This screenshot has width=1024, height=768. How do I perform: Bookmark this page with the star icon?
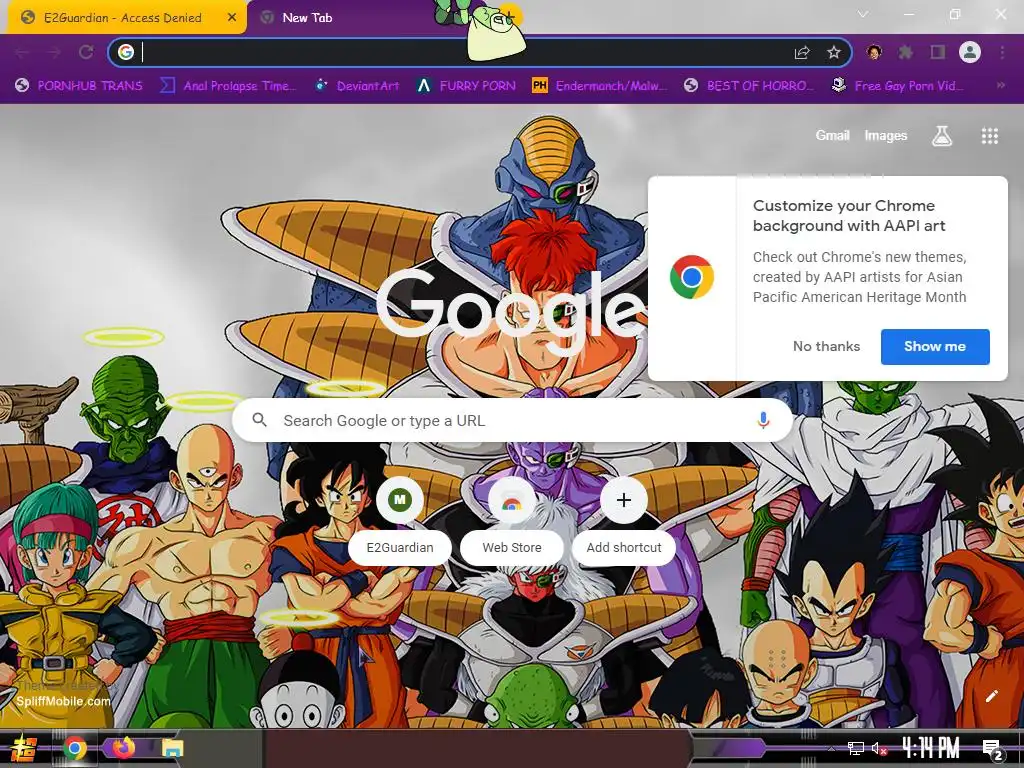click(x=833, y=52)
